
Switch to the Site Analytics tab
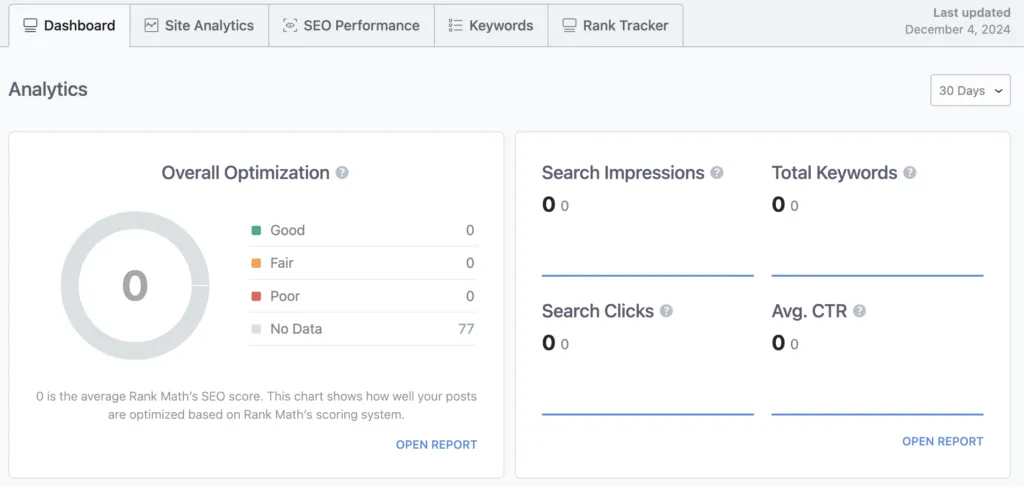208,25
